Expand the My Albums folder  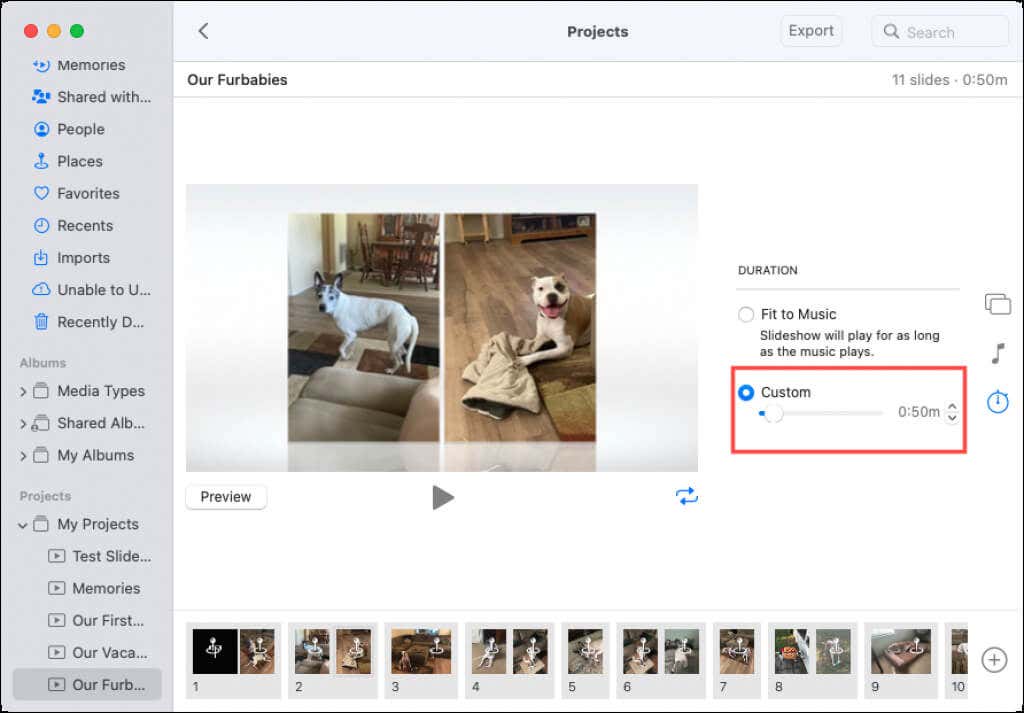pos(23,455)
